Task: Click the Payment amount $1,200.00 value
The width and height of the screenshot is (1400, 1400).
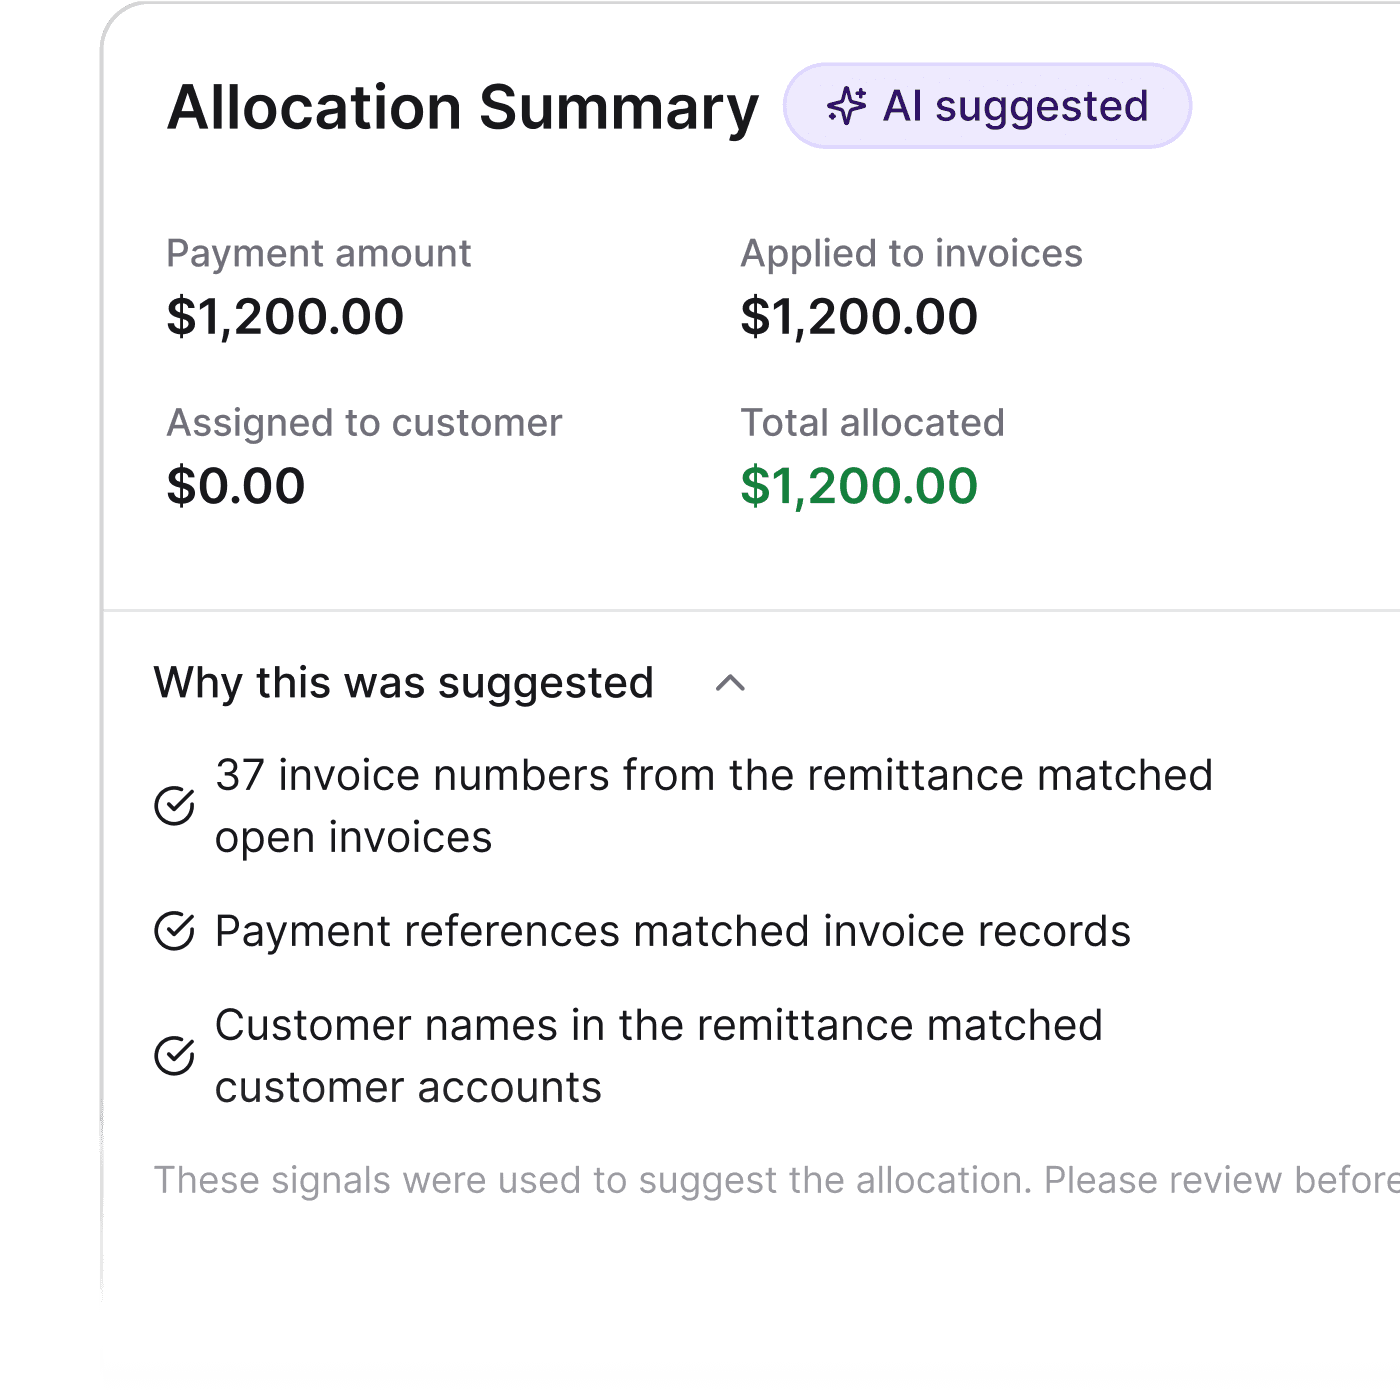Action: click(x=285, y=317)
